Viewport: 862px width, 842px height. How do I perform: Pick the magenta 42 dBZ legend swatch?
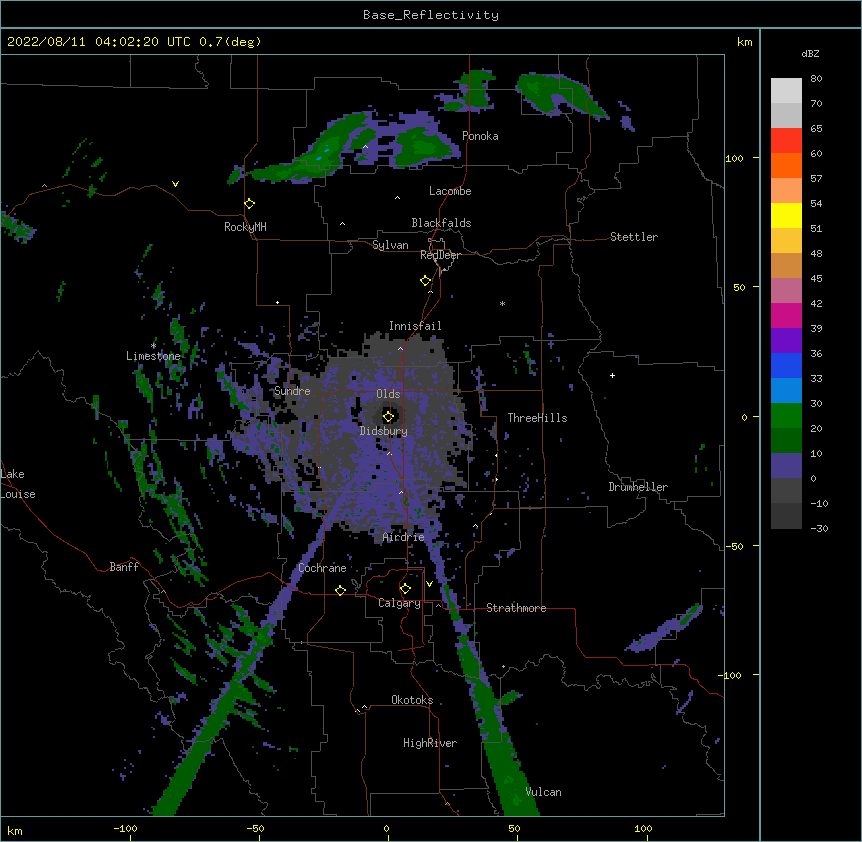click(x=786, y=315)
